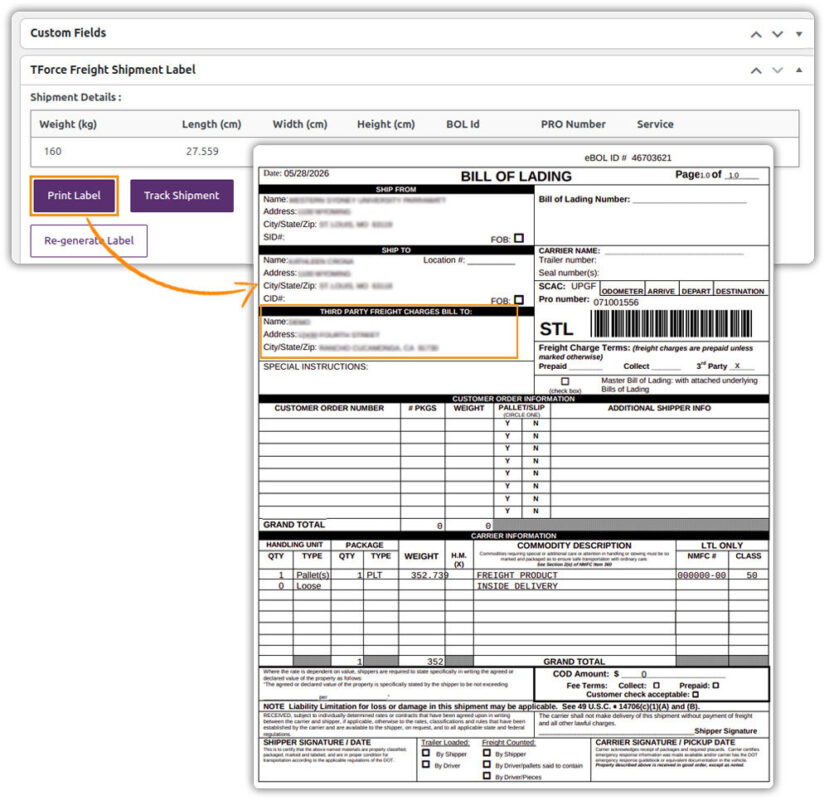Click the BILL OF LADING title
The height and width of the screenshot is (800, 829).
pos(516,177)
